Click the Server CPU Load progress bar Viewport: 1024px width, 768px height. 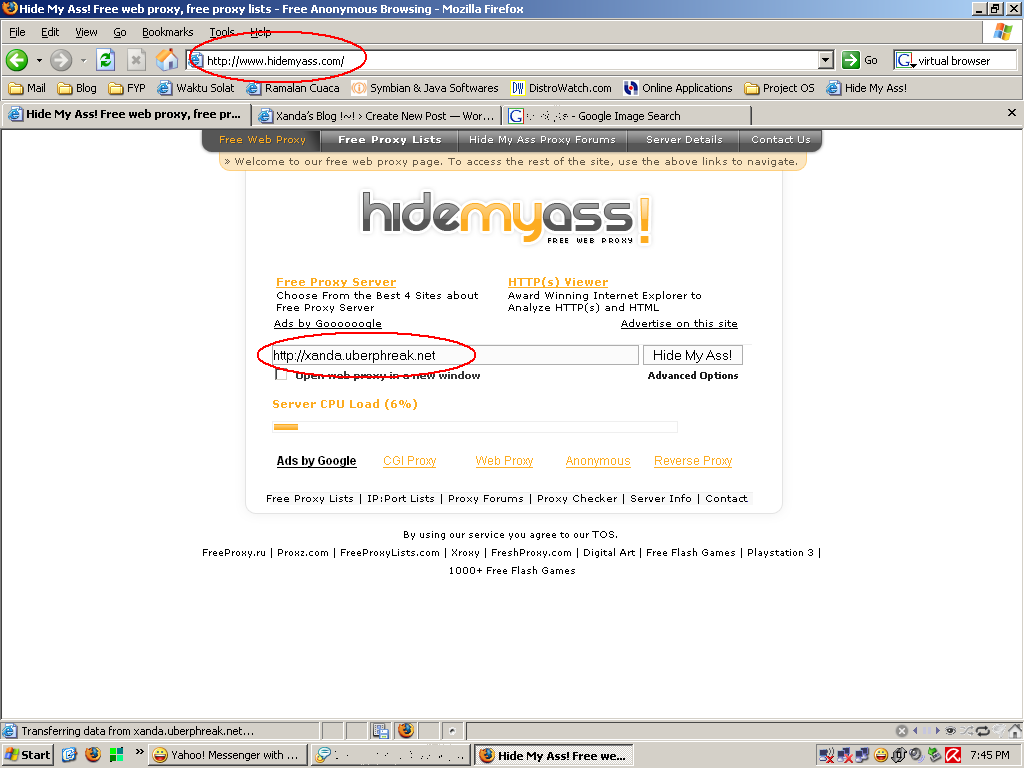tap(475, 427)
